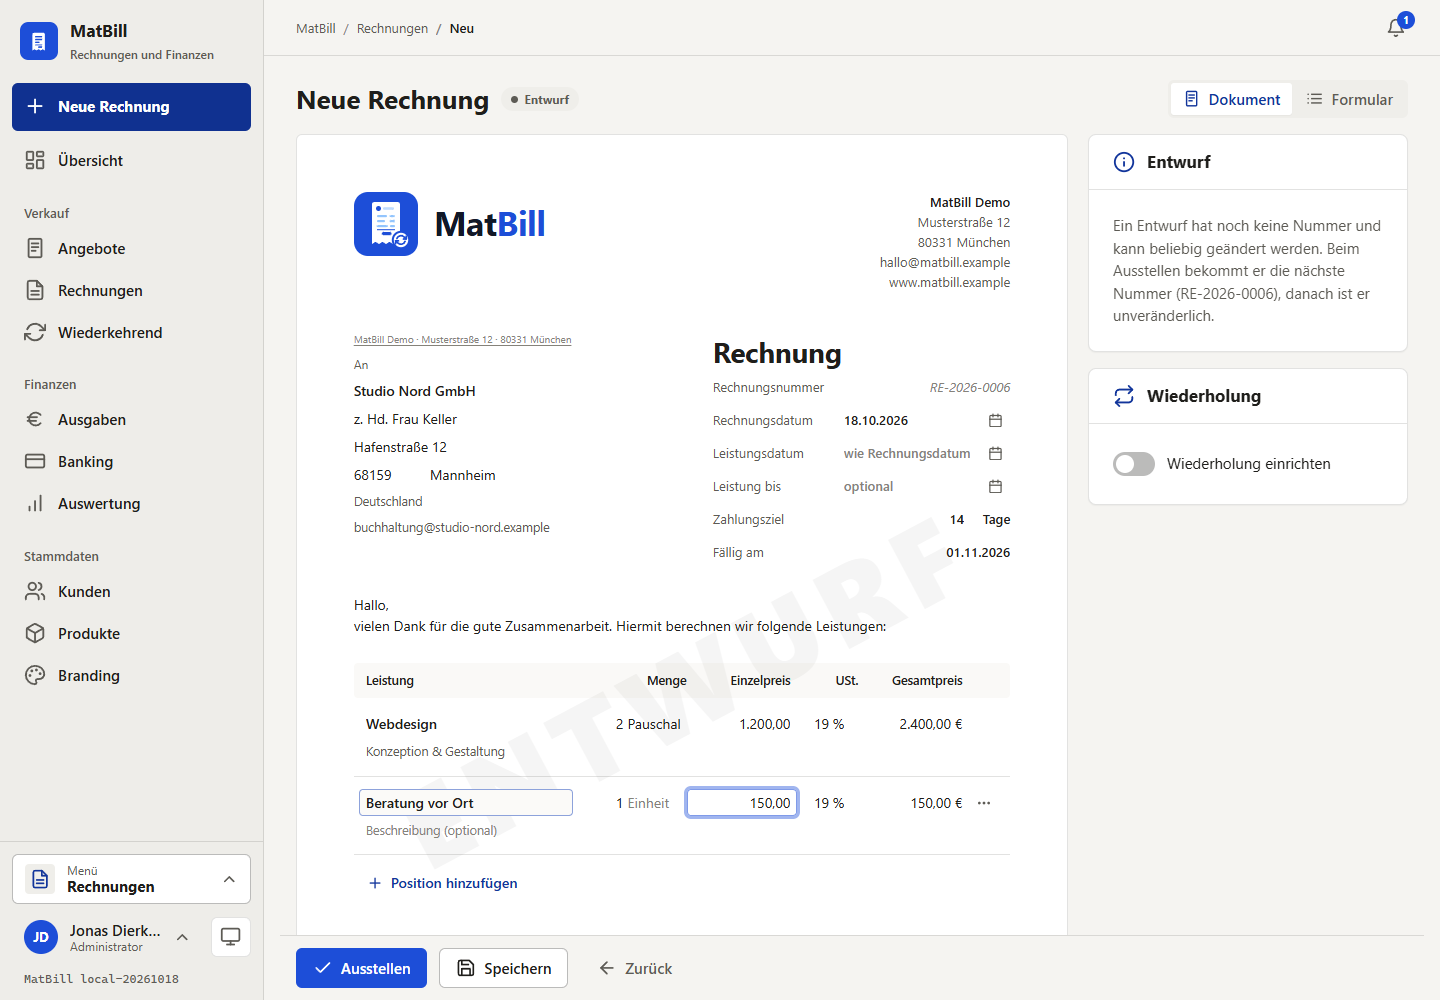Screen dimensions: 1440x1000
Task: Open calendar picker for Leistung bis
Action: pos(995,487)
